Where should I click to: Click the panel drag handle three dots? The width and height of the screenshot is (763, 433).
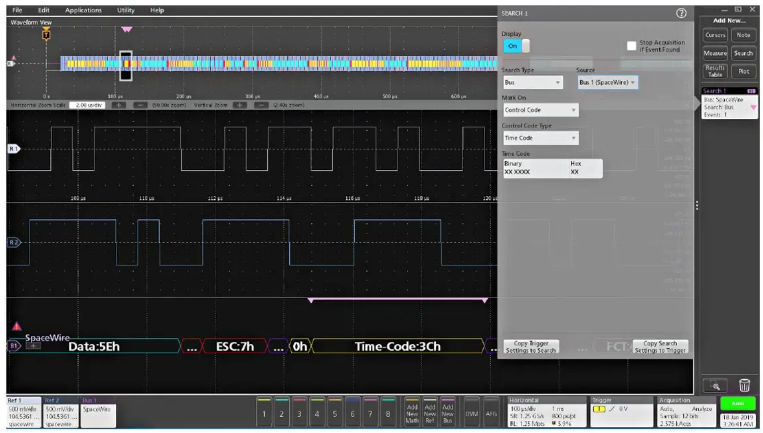coord(697,206)
